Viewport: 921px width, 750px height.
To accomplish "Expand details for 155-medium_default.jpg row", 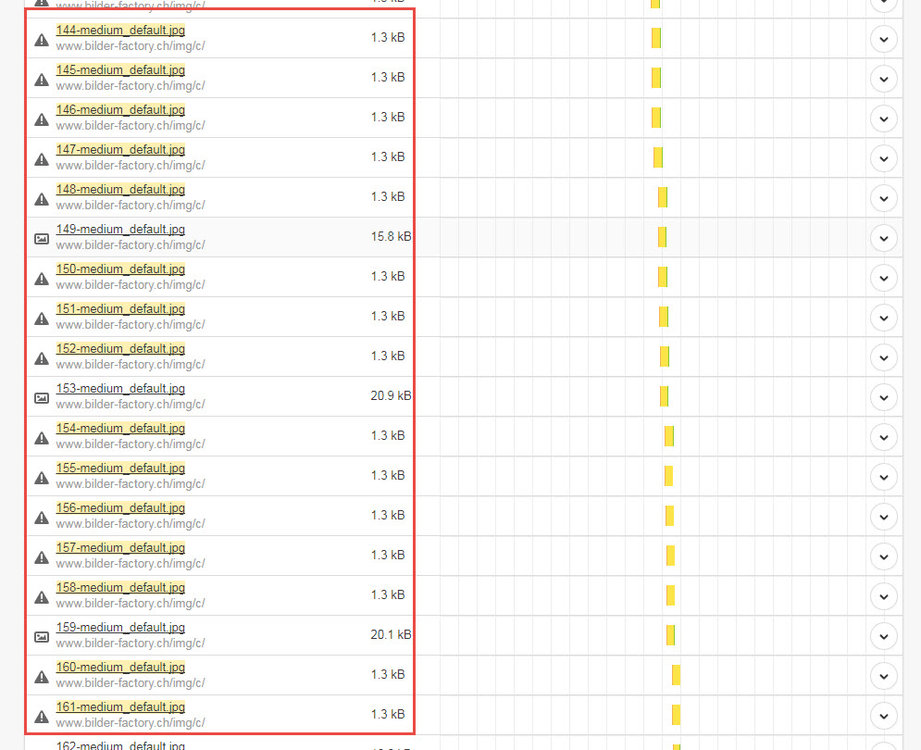I will click(883, 477).
